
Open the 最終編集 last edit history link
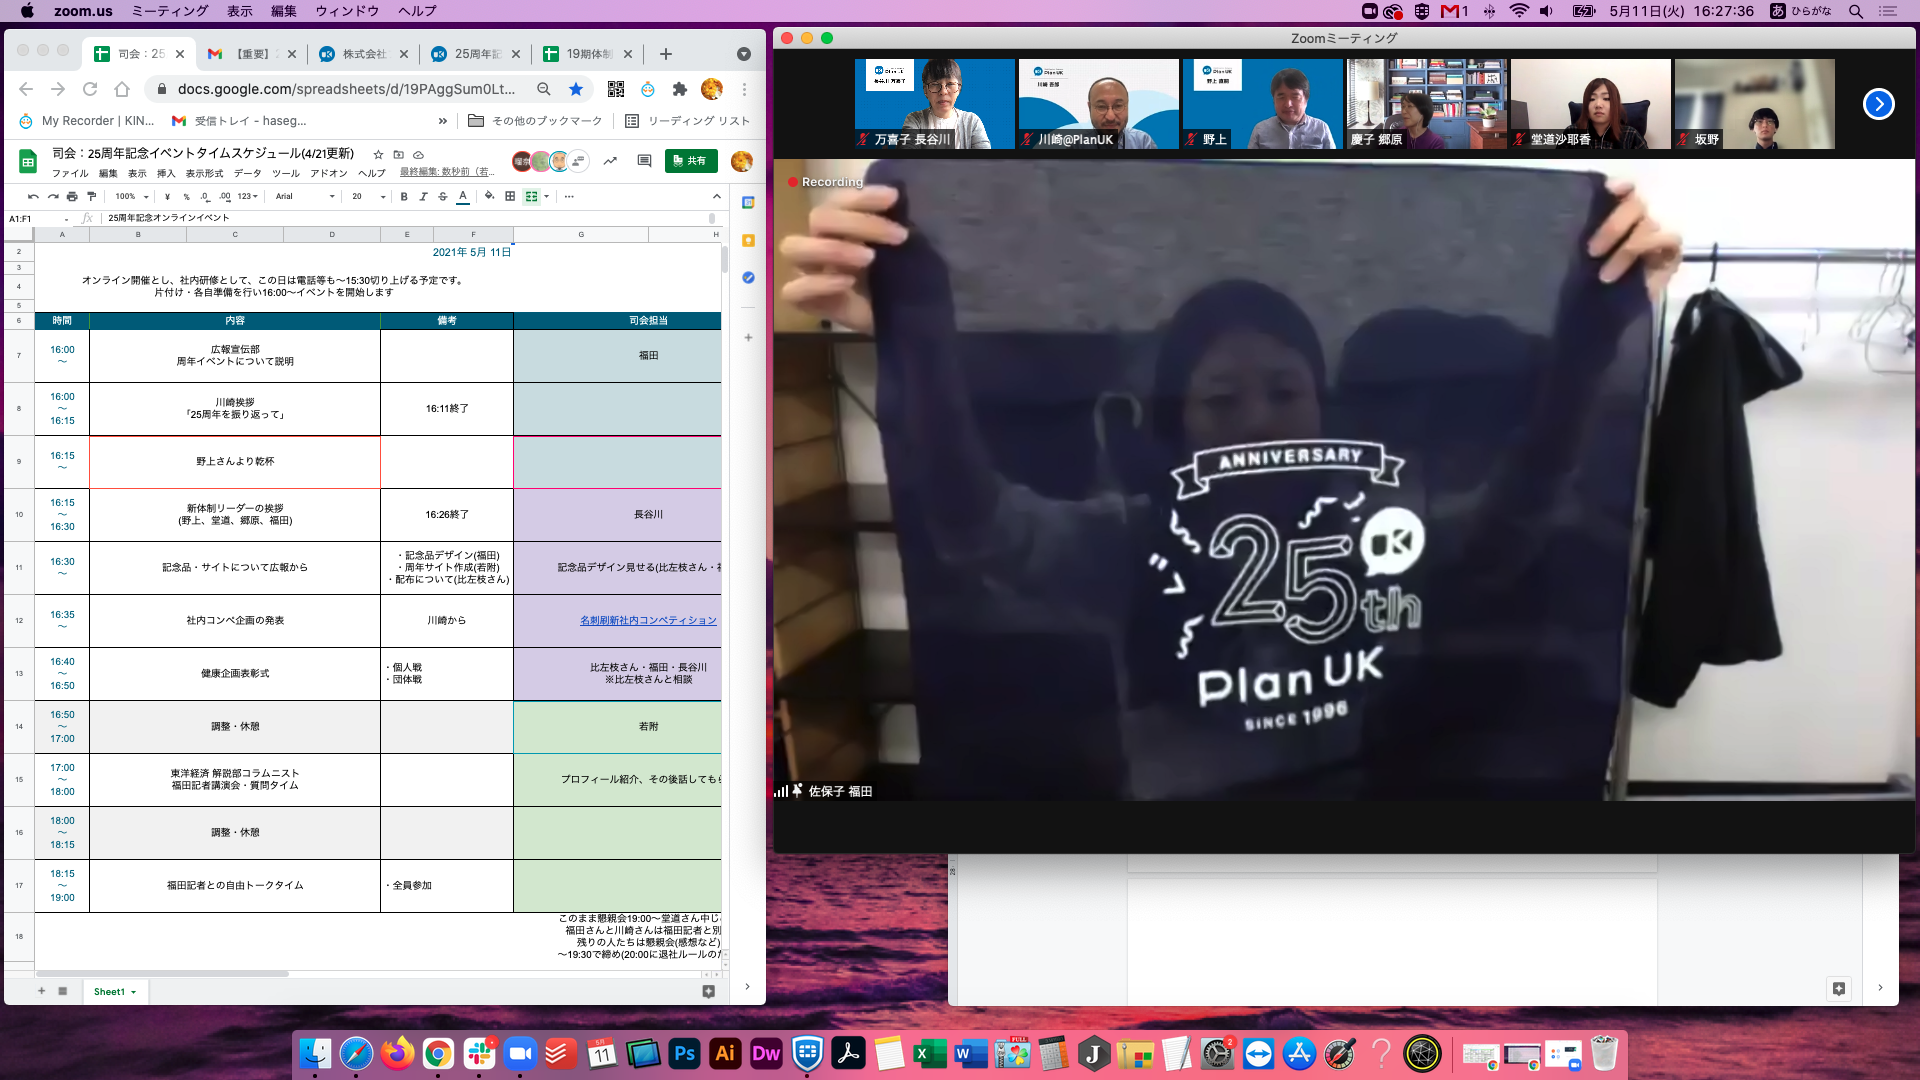pyautogui.click(x=447, y=172)
